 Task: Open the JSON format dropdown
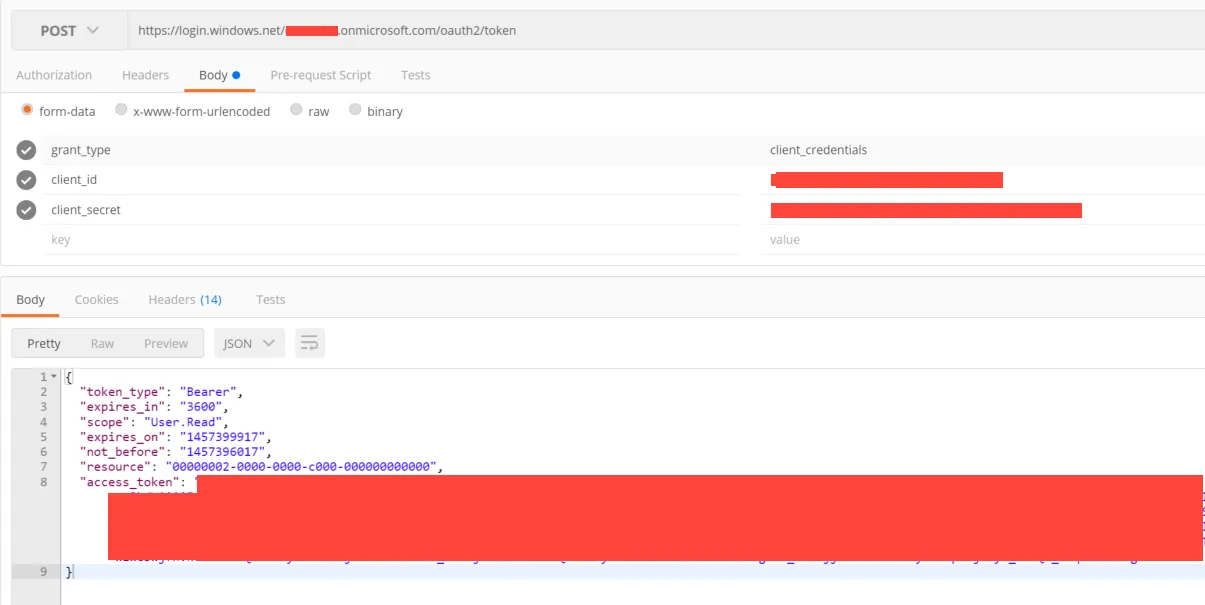coord(249,343)
